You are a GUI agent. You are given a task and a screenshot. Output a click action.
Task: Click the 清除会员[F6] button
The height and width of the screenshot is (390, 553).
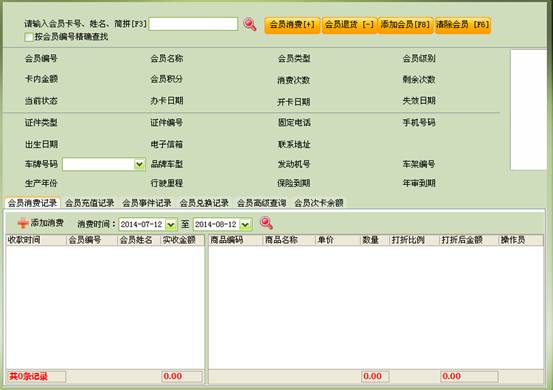[x=462, y=25]
